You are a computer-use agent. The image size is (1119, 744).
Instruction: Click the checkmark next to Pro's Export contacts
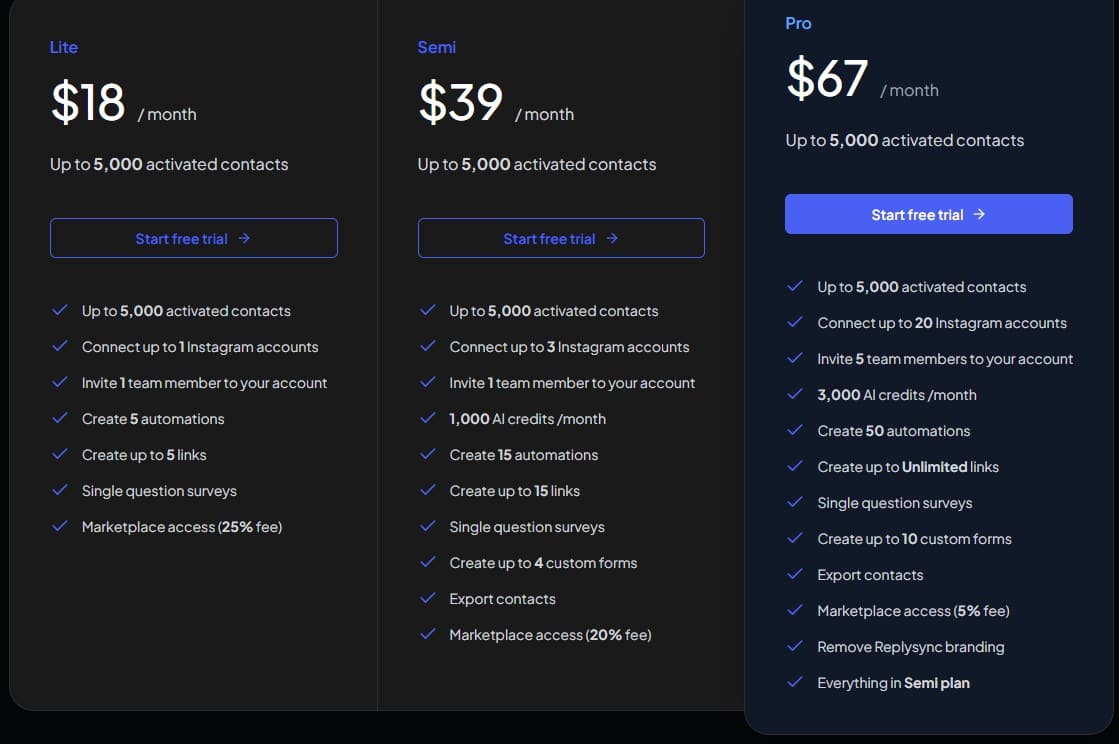[x=795, y=574]
